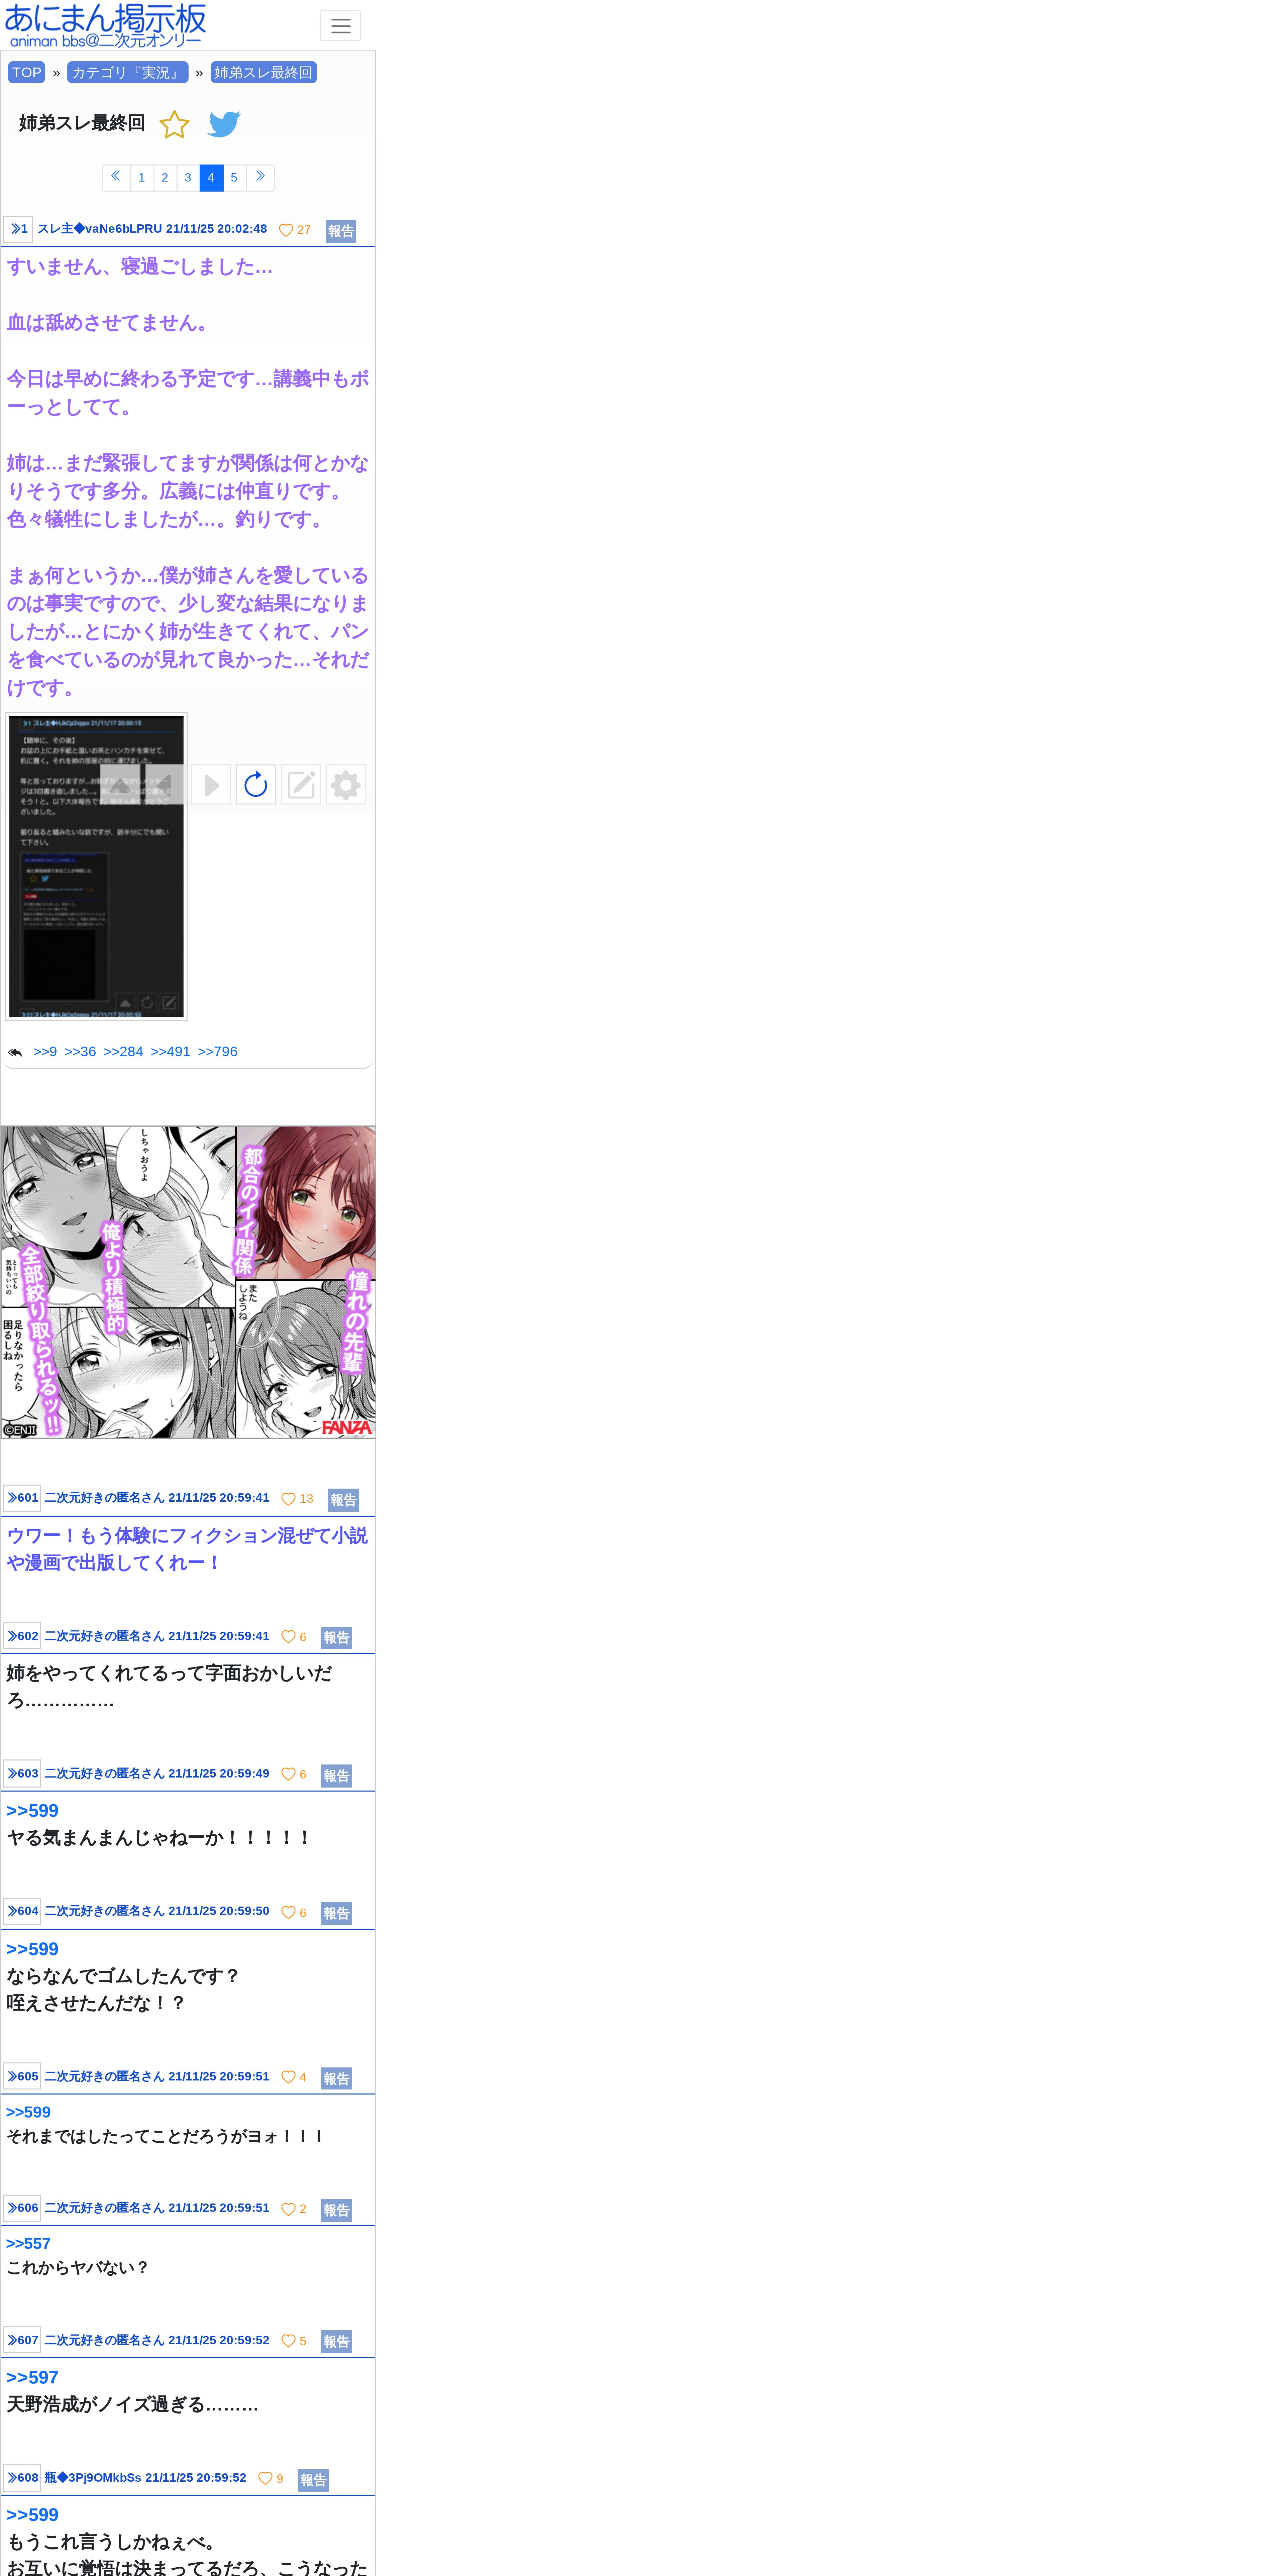Open the FANZA manga advertisement banner
This screenshot has height=2576, width=1288.
point(188,1282)
